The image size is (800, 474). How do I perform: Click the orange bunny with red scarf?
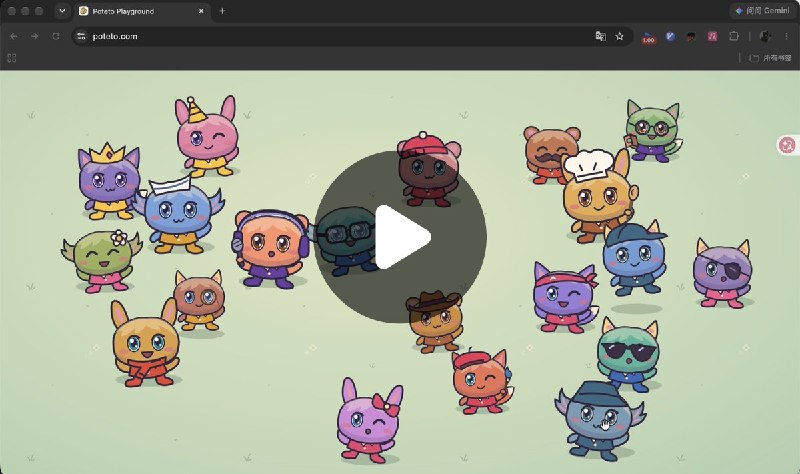[x=145, y=343]
